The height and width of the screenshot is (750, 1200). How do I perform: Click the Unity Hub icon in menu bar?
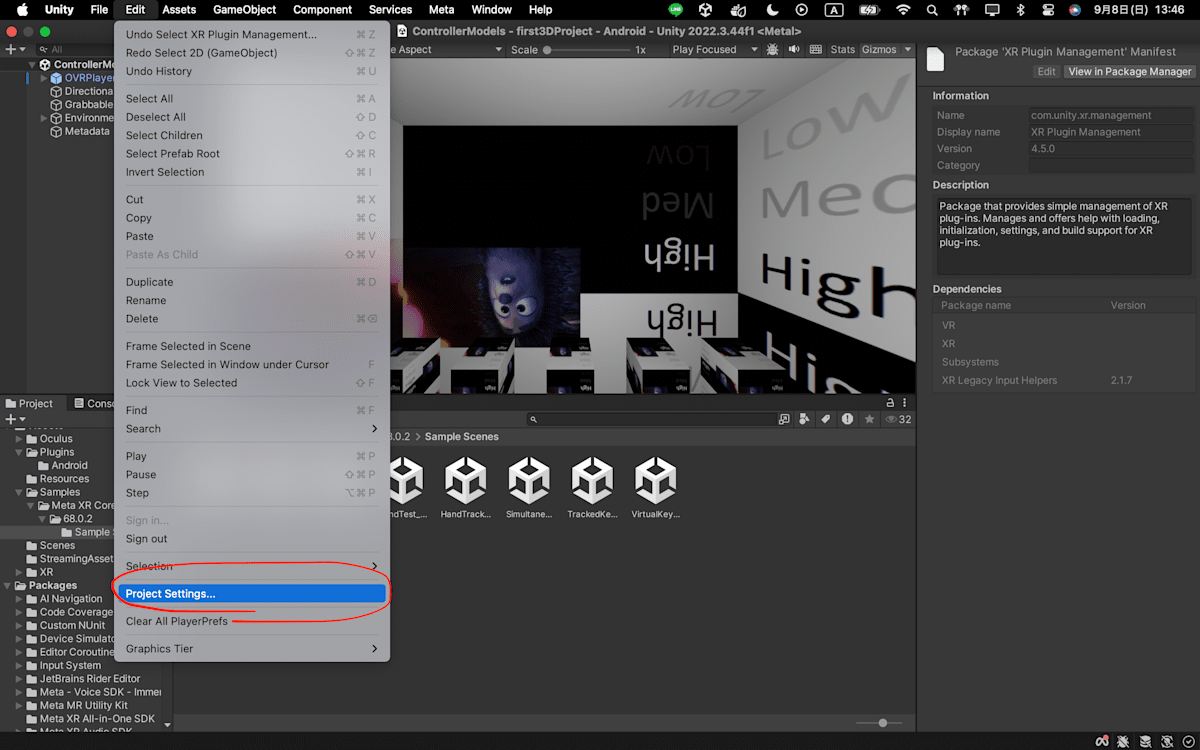(x=705, y=10)
